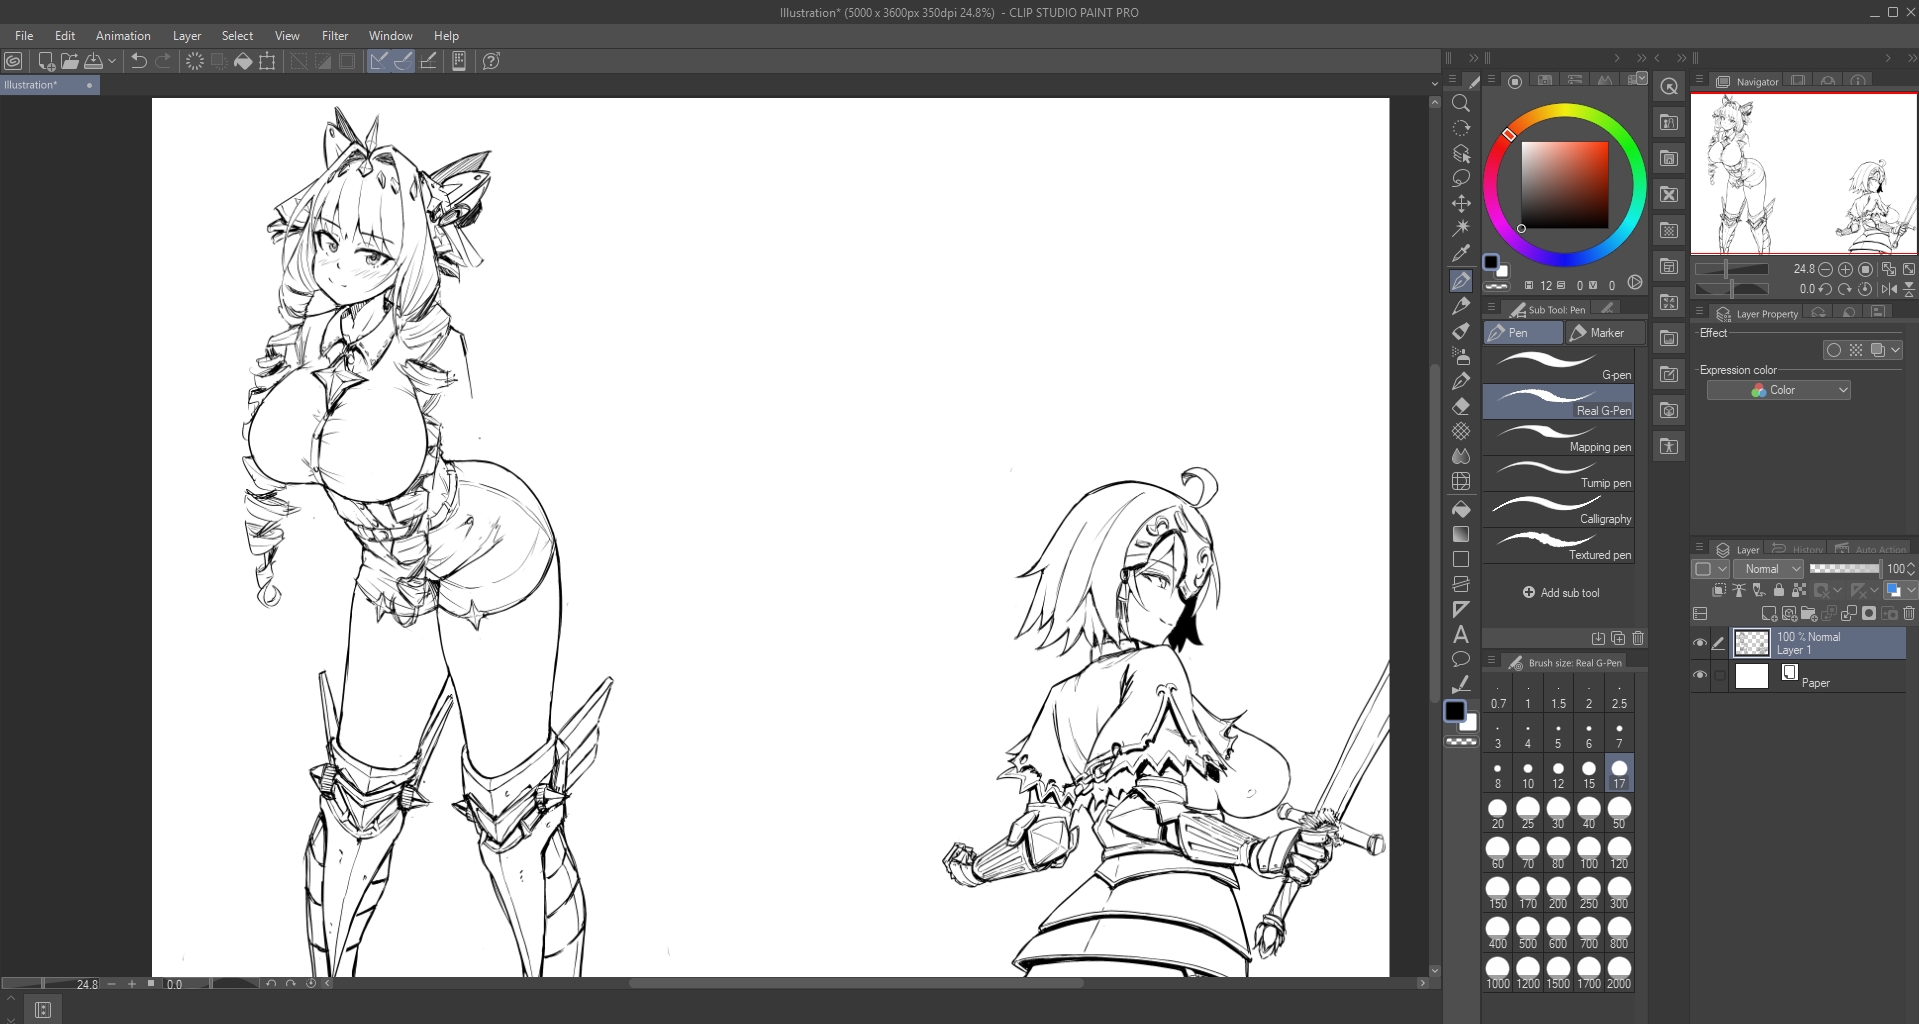Select the Text tool
1919x1024 pixels.
point(1461,634)
